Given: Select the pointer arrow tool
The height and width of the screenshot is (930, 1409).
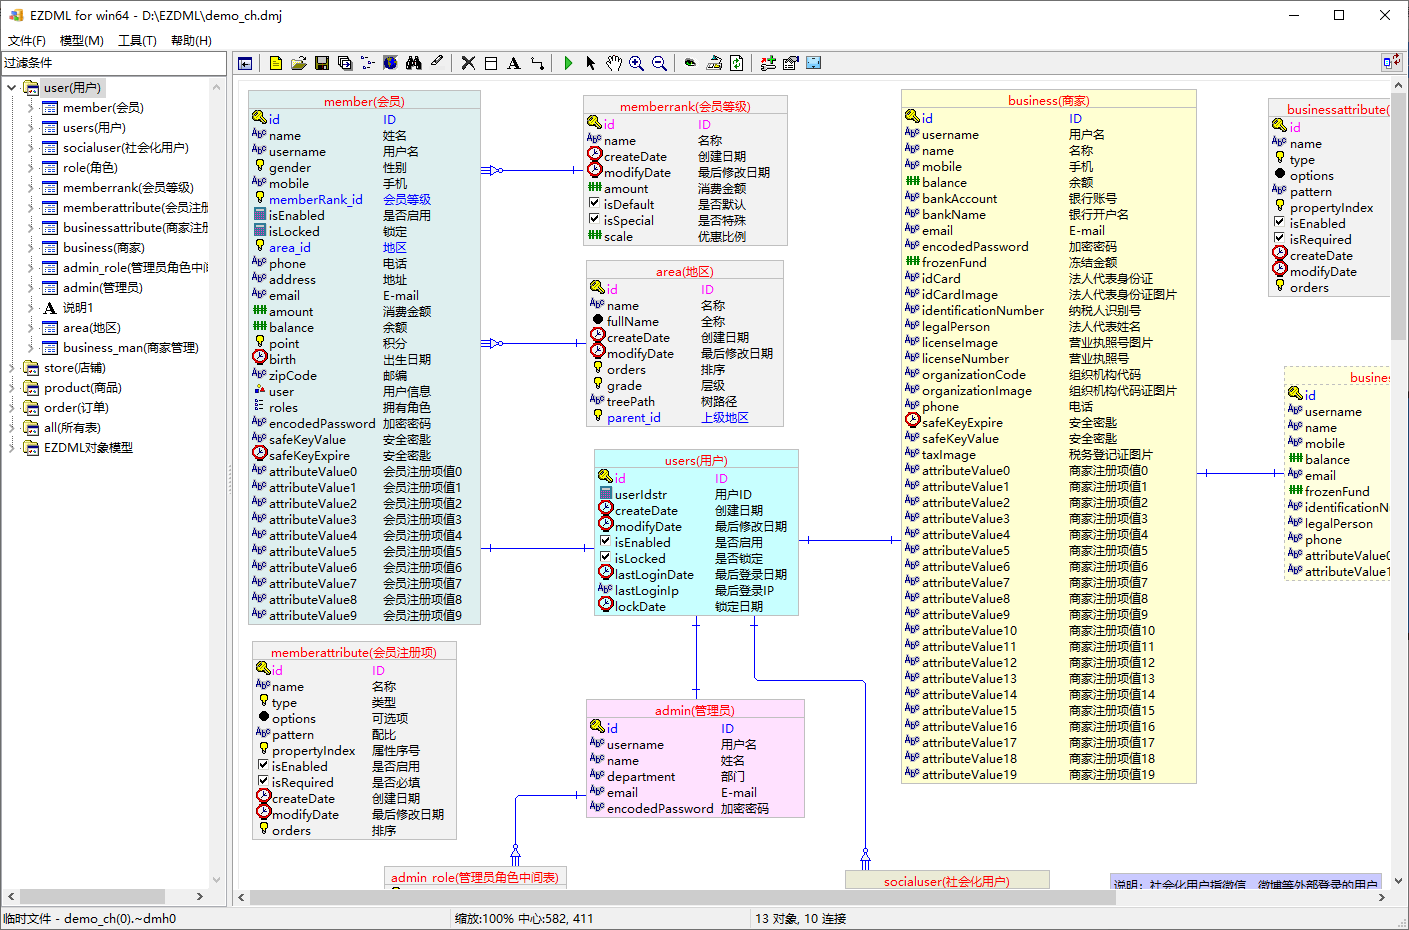Looking at the screenshot, I should pos(591,63).
